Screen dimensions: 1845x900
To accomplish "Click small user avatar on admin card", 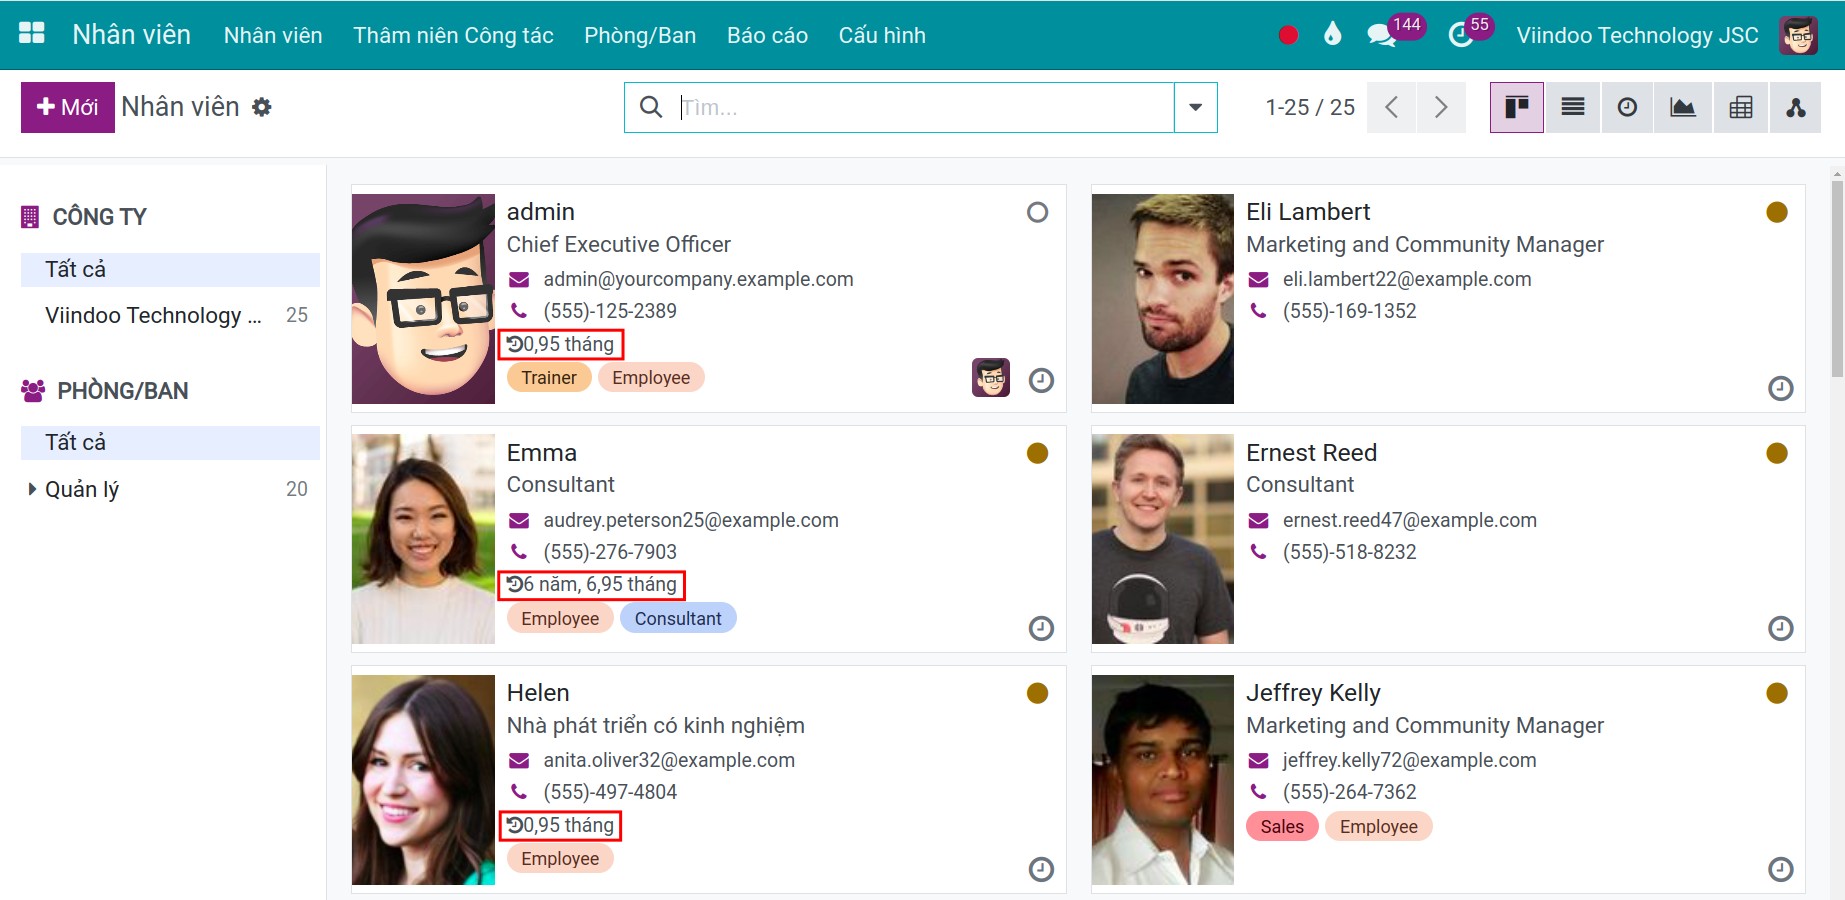I will point(991,377).
